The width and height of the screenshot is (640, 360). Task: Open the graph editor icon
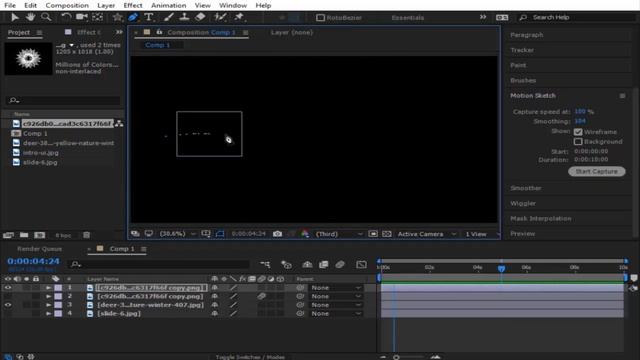[361, 264]
